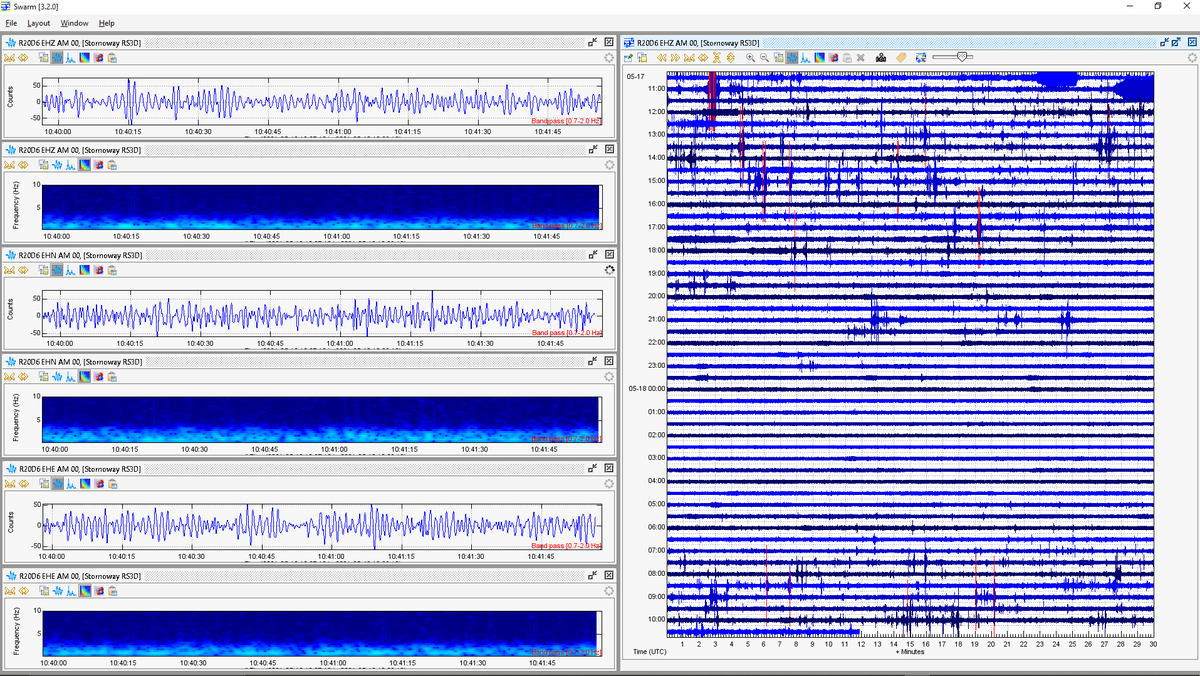
Task: Click 'Band pass' label in EHZ waveform
Action: coord(548,120)
